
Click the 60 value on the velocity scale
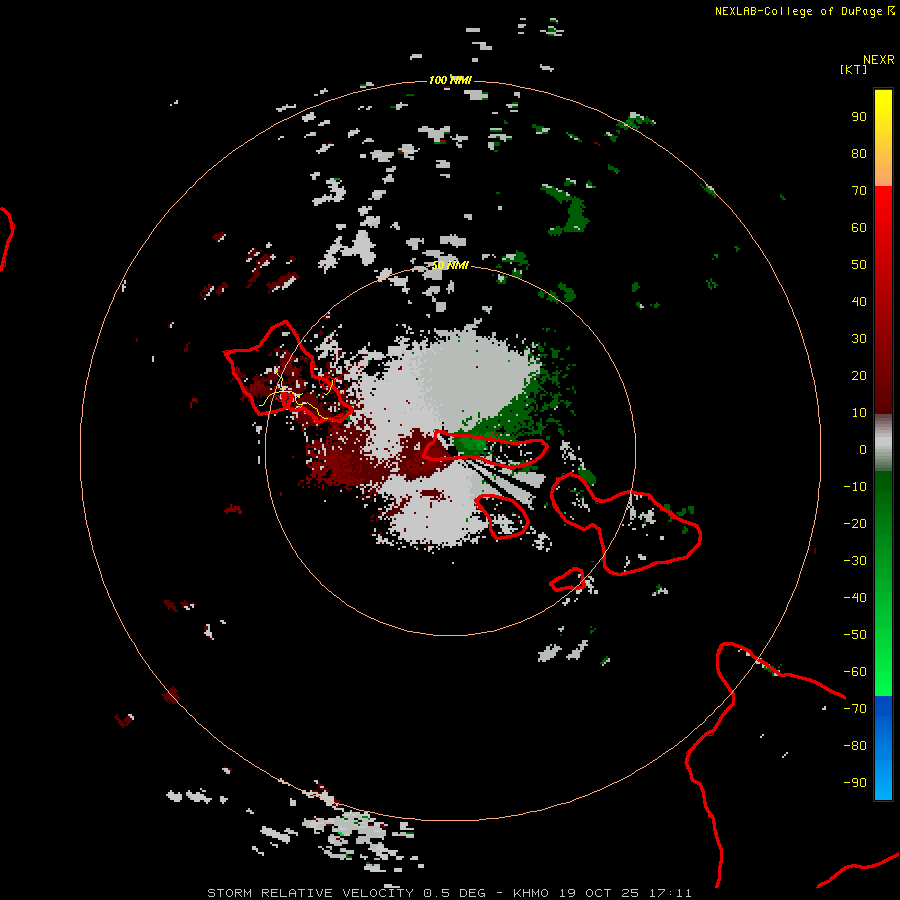[x=859, y=228]
